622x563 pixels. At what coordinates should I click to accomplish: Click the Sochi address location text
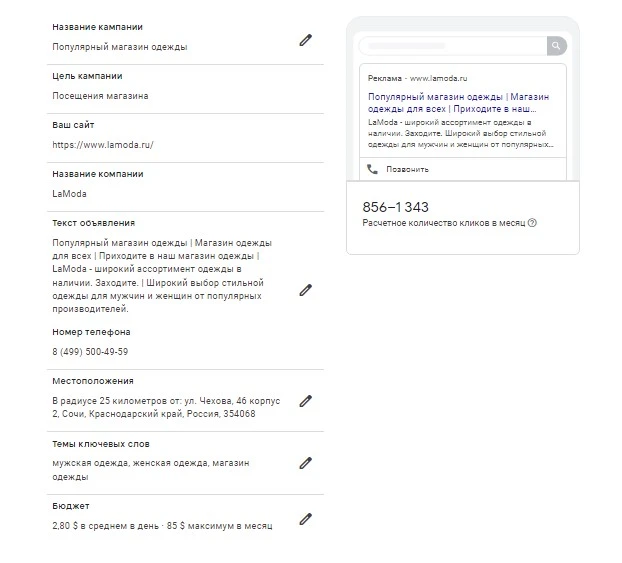[x=166, y=407]
